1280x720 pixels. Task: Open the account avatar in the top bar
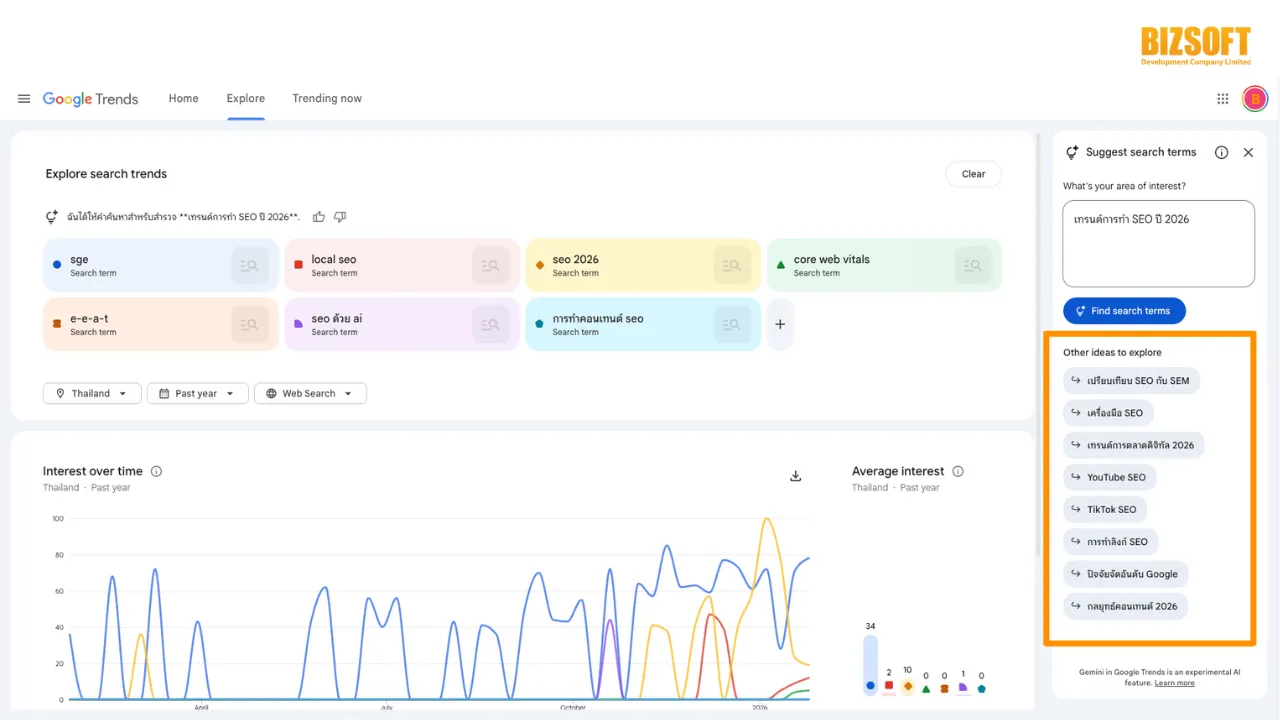(1254, 98)
